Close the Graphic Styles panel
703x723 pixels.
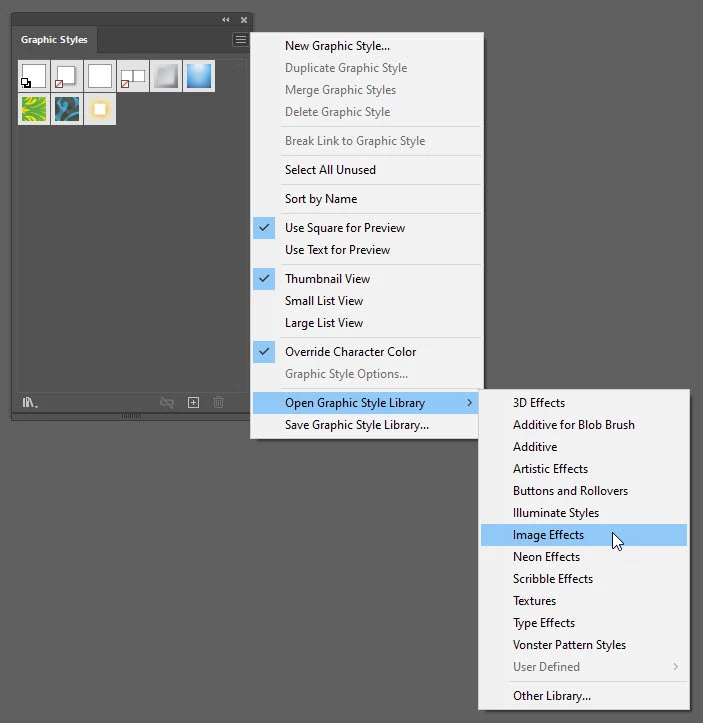(x=244, y=20)
